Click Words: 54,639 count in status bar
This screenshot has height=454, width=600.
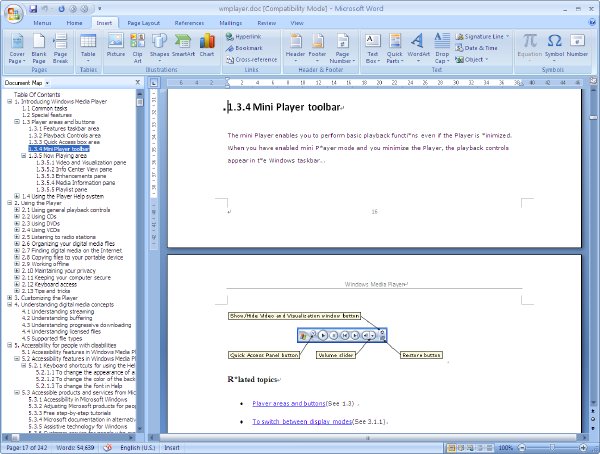(75, 447)
